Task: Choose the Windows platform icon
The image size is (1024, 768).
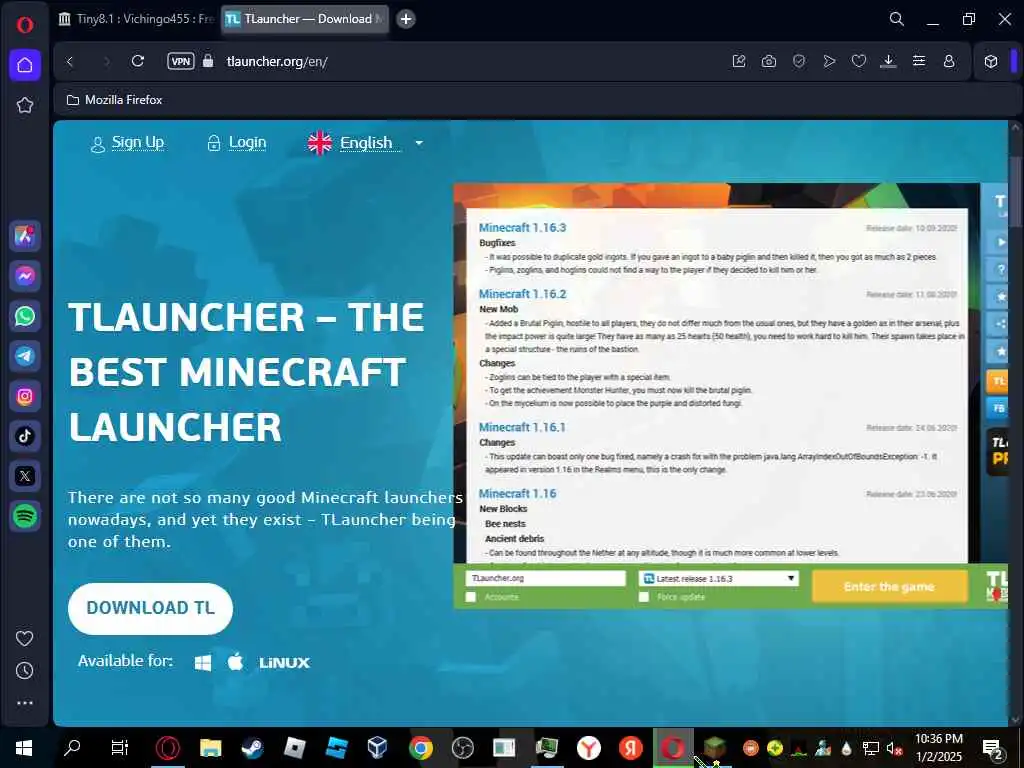Action: [x=203, y=663]
